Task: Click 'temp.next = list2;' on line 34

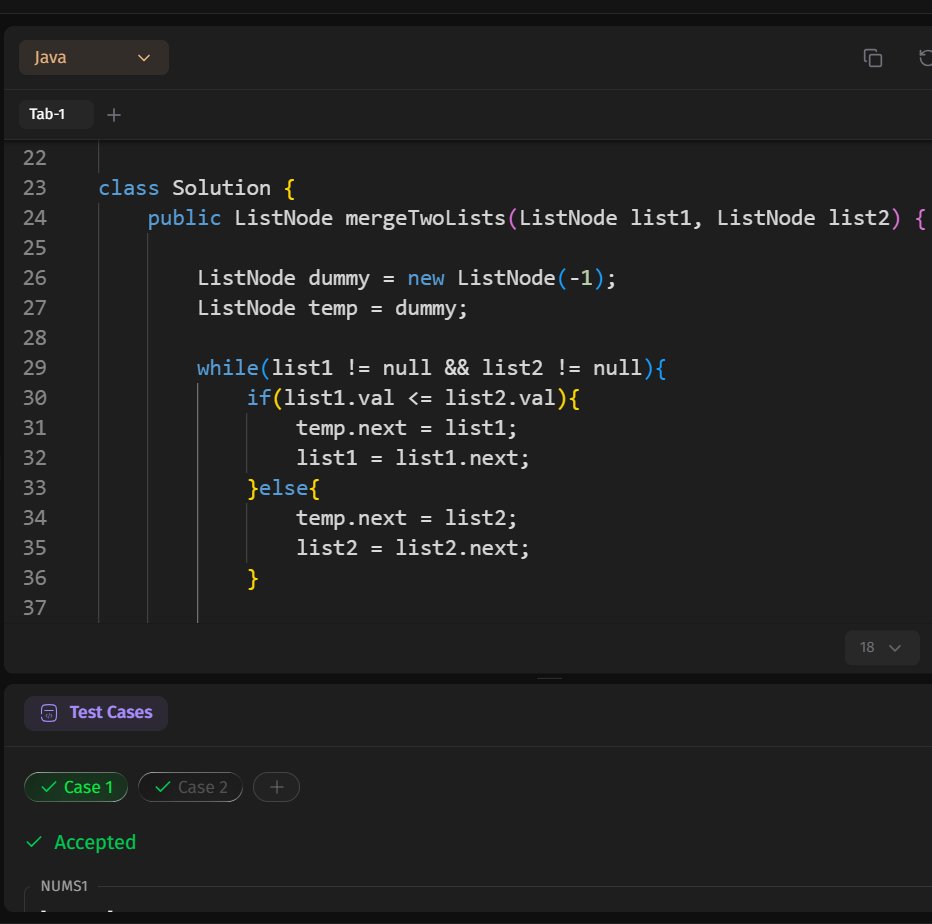Action: tap(407, 518)
